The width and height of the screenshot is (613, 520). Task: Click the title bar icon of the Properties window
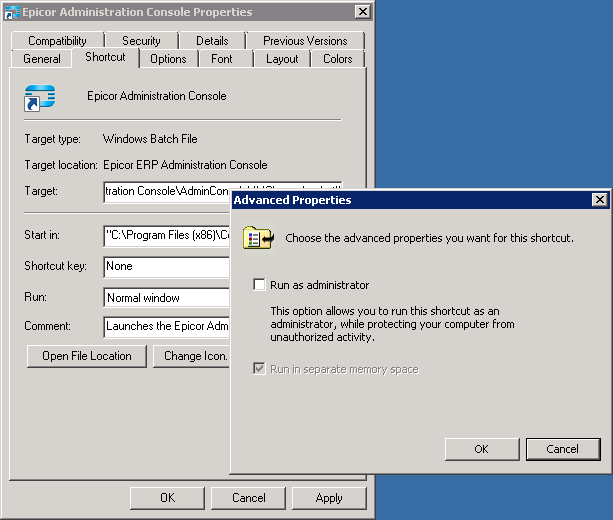pyautogui.click(x=12, y=12)
